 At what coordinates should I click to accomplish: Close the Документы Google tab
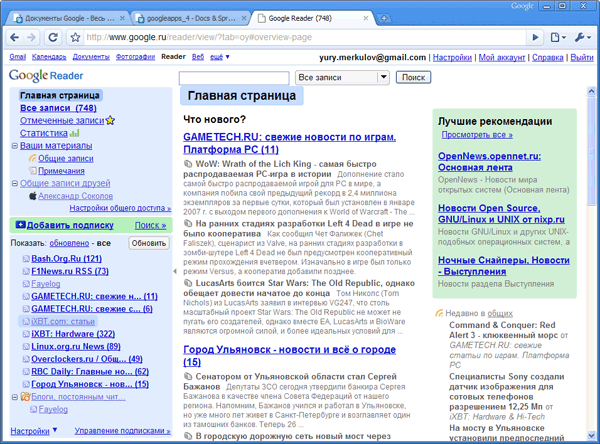point(122,18)
